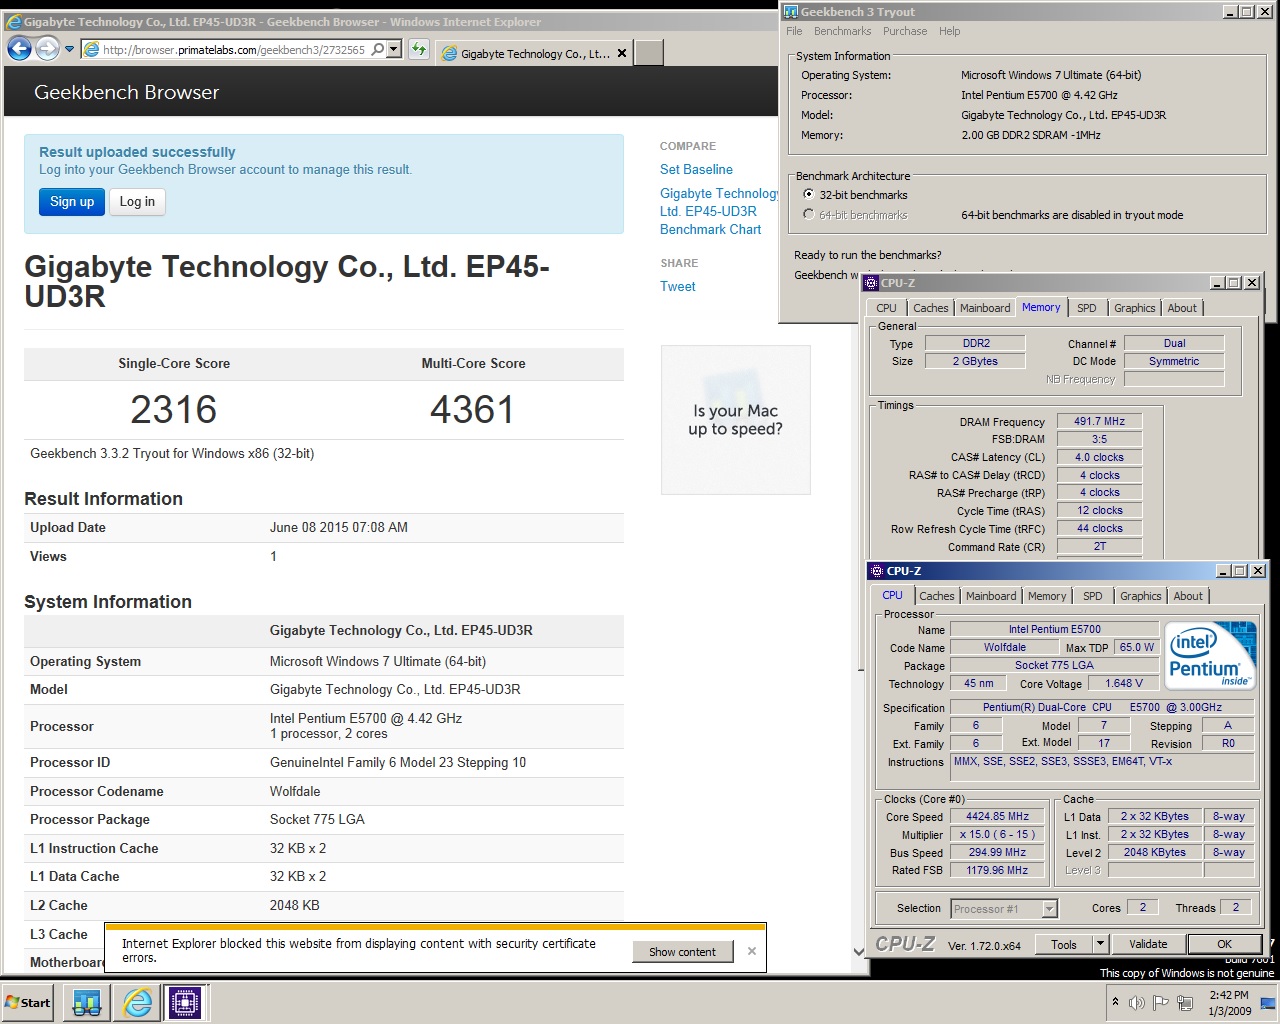The image size is (1280, 1024).
Task: Dismiss the security notification bar with its X
Action: [752, 951]
